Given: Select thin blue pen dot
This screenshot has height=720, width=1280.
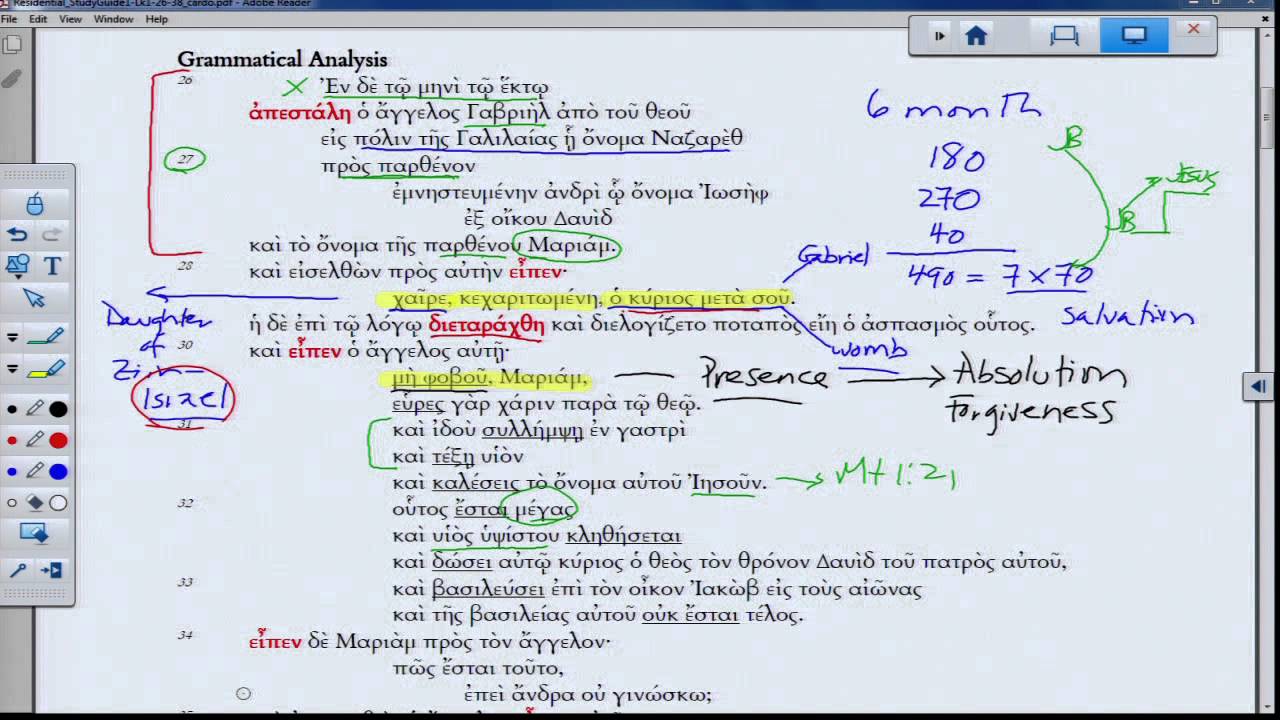Looking at the screenshot, I should (x=12, y=471).
